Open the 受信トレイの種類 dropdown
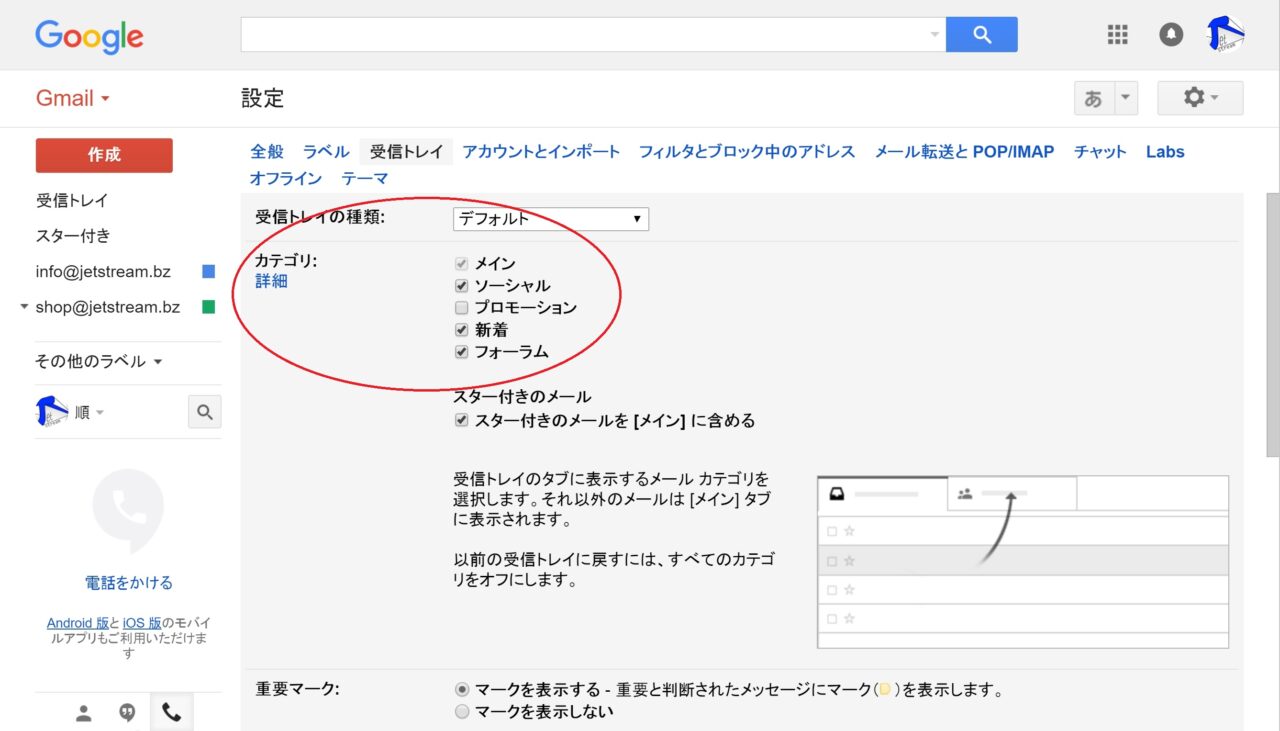This screenshot has width=1280, height=731. pyautogui.click(x=550, y=219)
